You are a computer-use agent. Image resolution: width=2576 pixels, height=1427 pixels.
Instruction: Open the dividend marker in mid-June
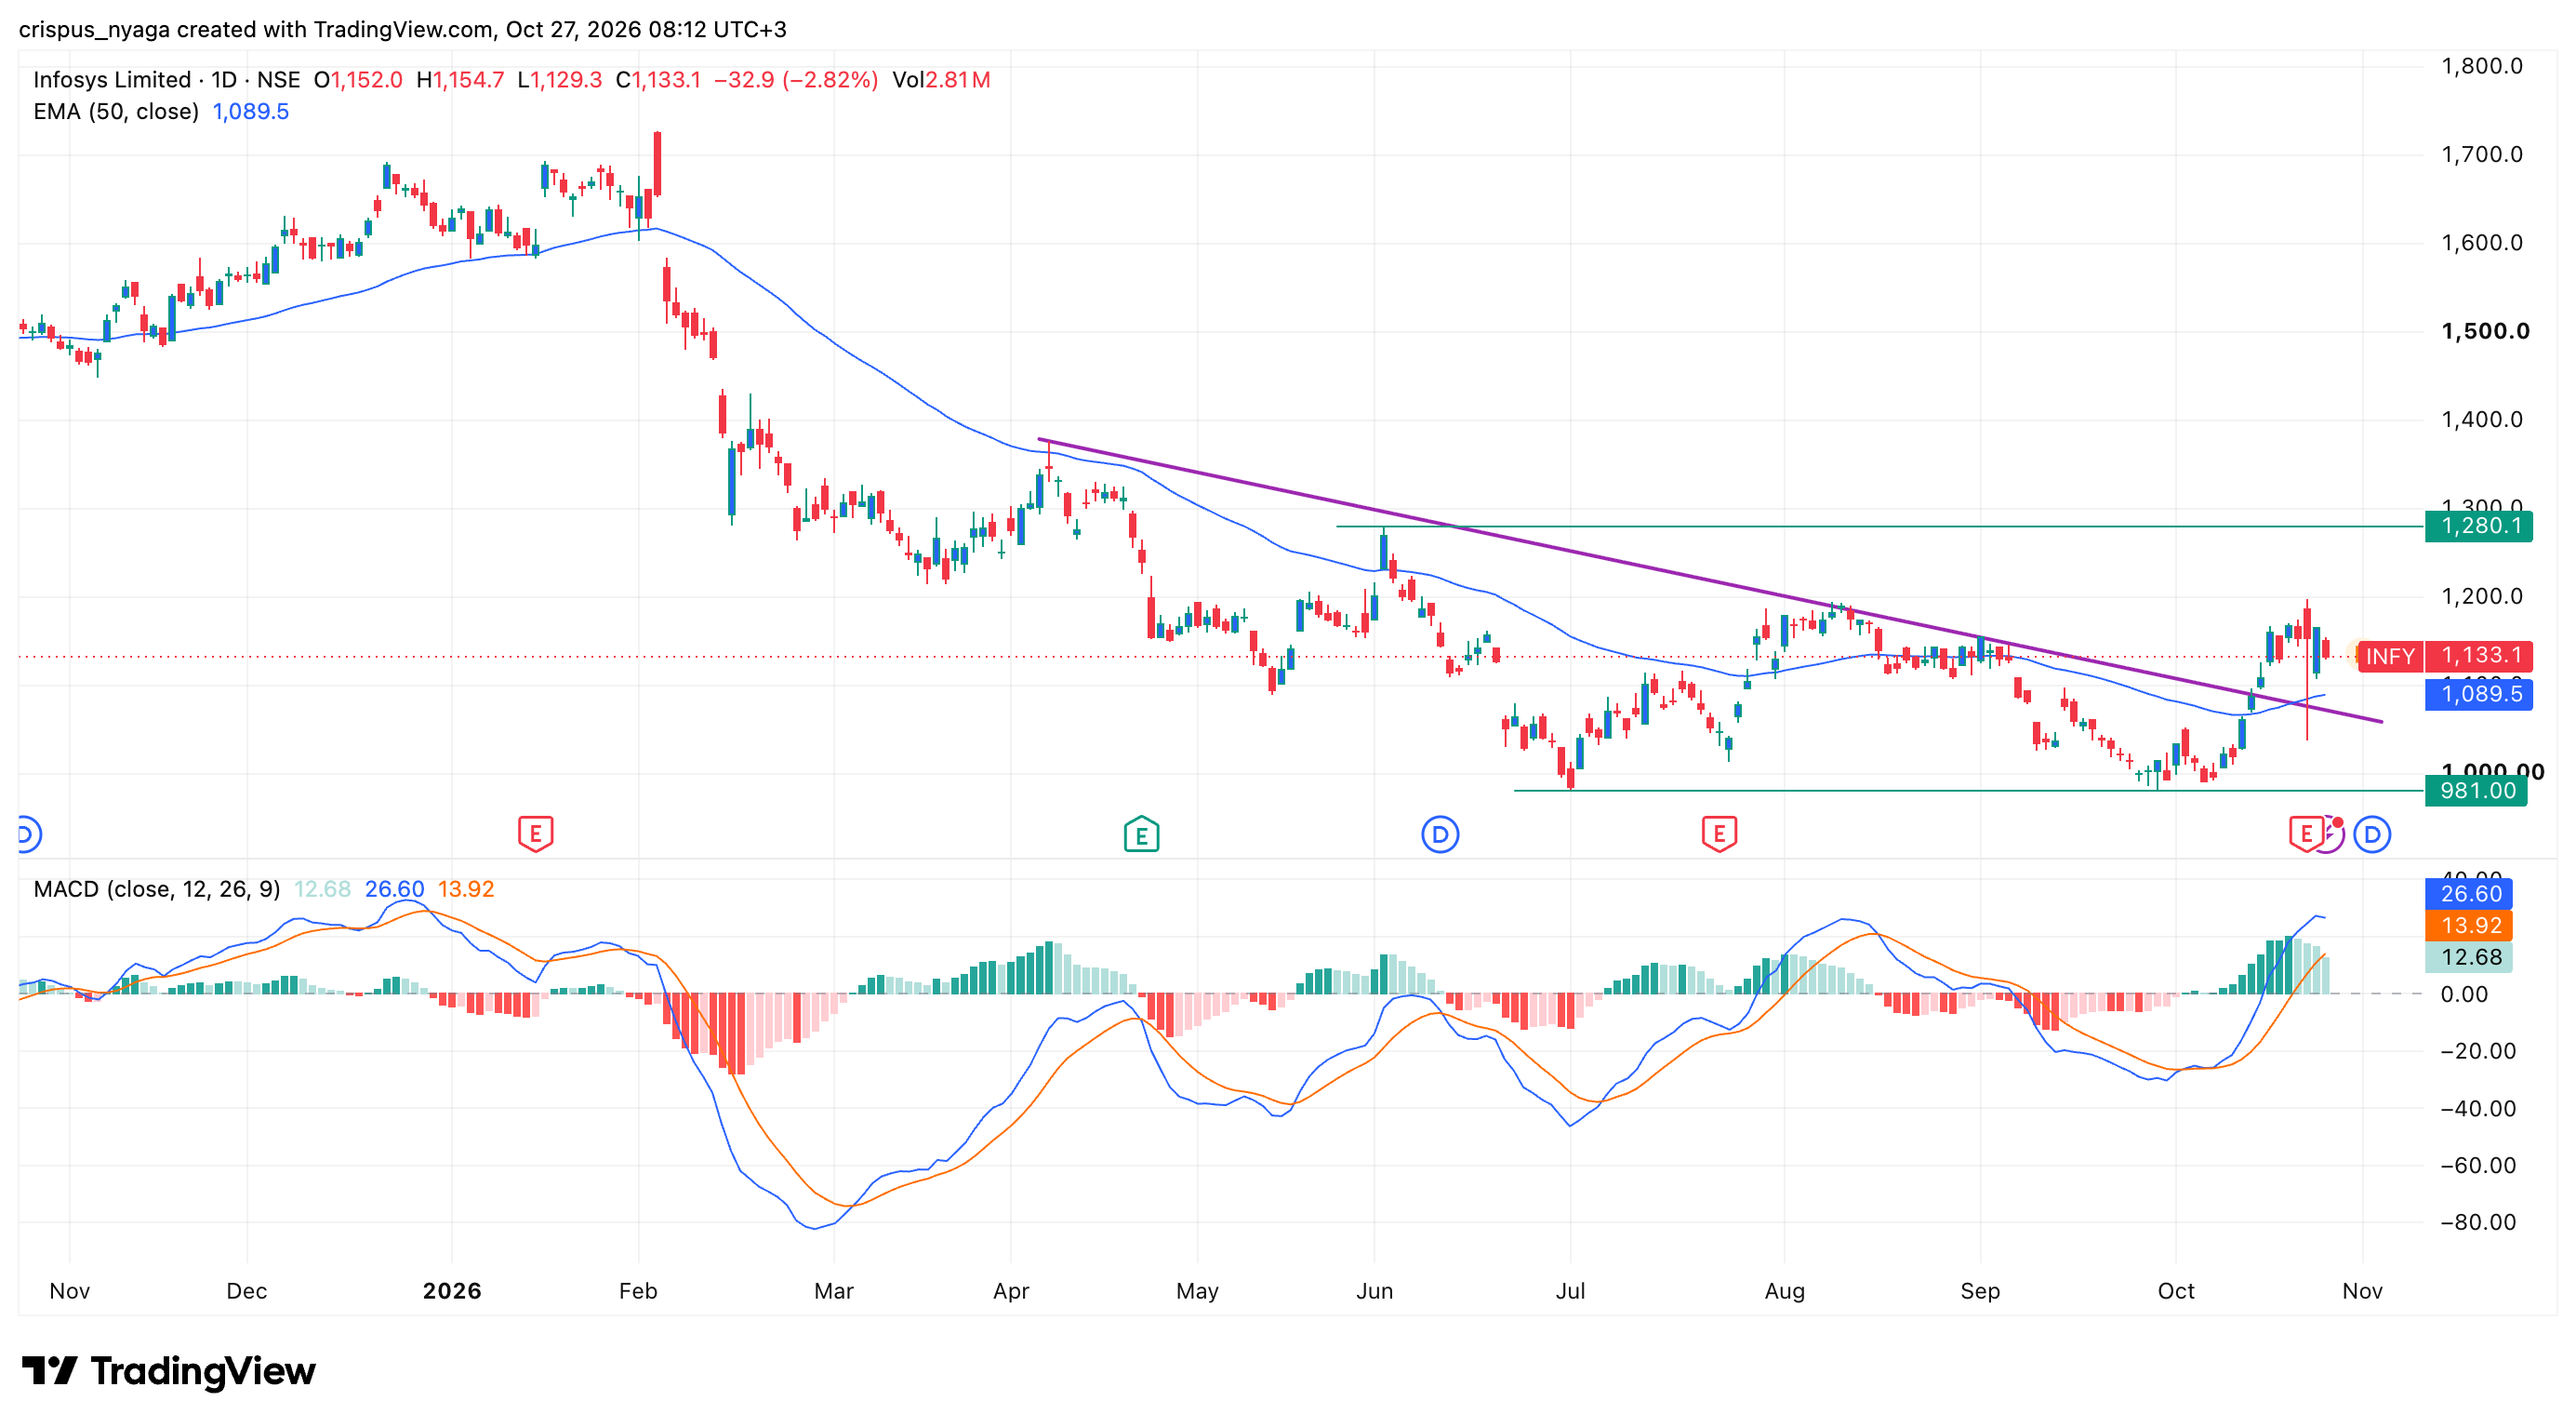(x=1440, y=834)
